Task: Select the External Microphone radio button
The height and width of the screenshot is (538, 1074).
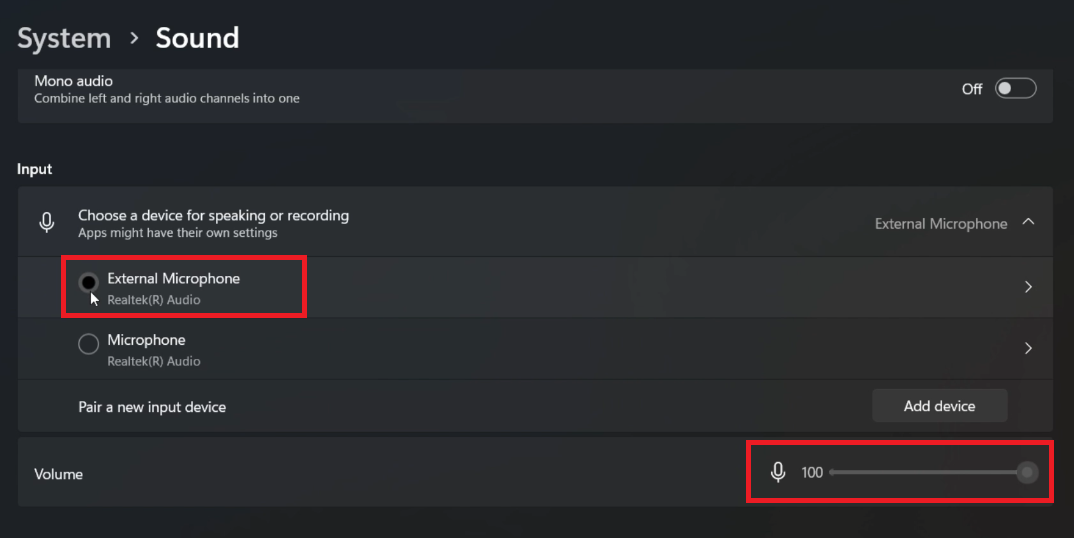Action: pos(88,283)
